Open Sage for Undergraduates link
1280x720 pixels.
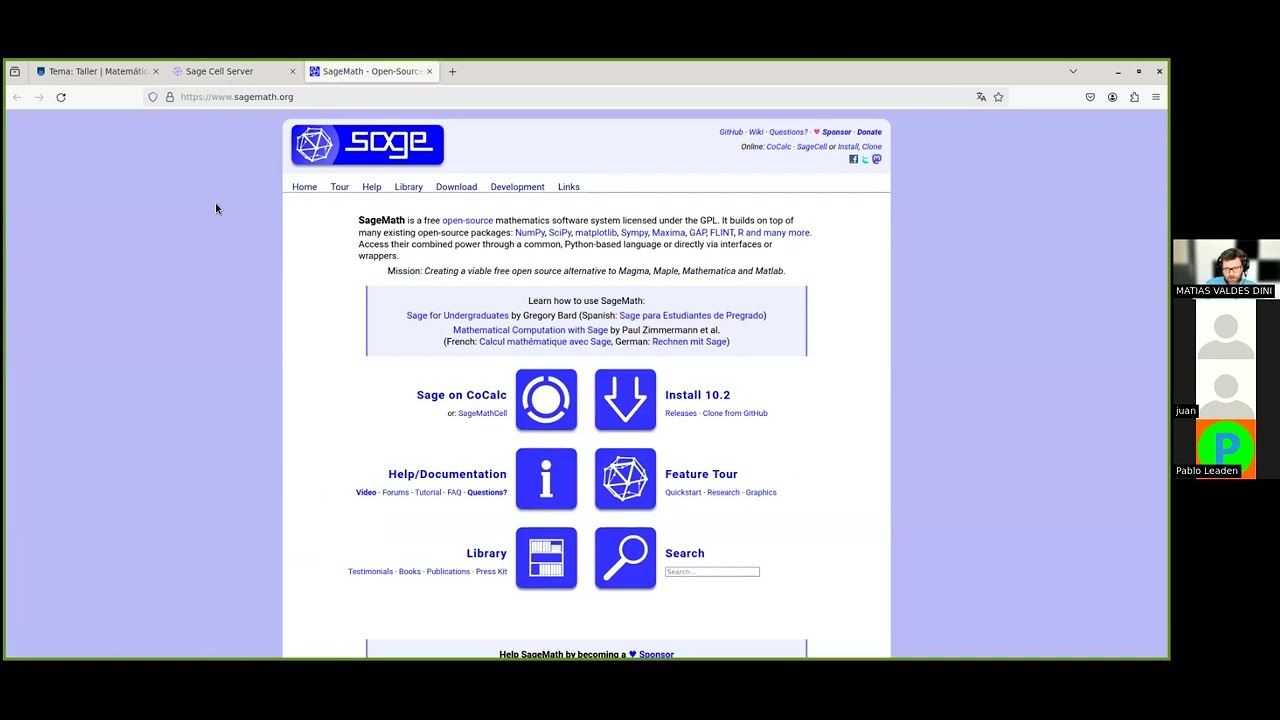pos(457,316)
